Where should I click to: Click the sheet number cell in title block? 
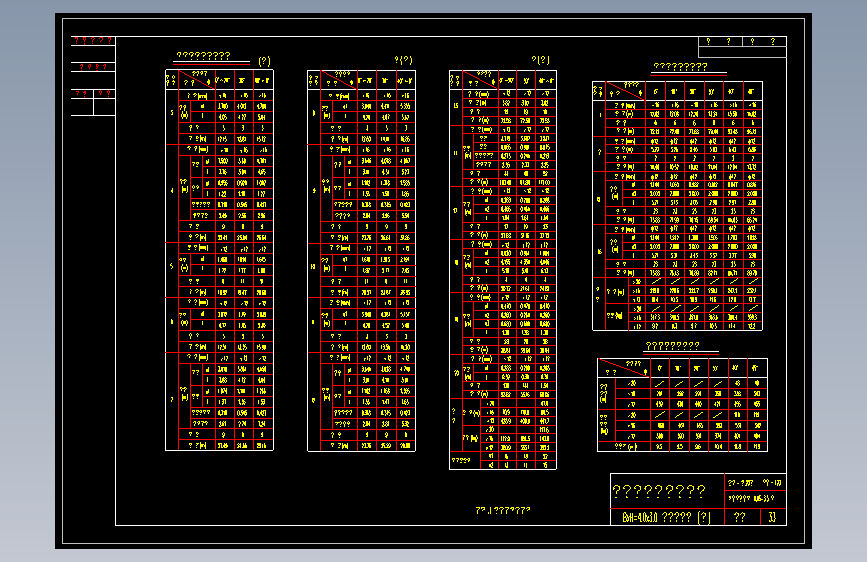pyautogui.click(x=772, y=517)
